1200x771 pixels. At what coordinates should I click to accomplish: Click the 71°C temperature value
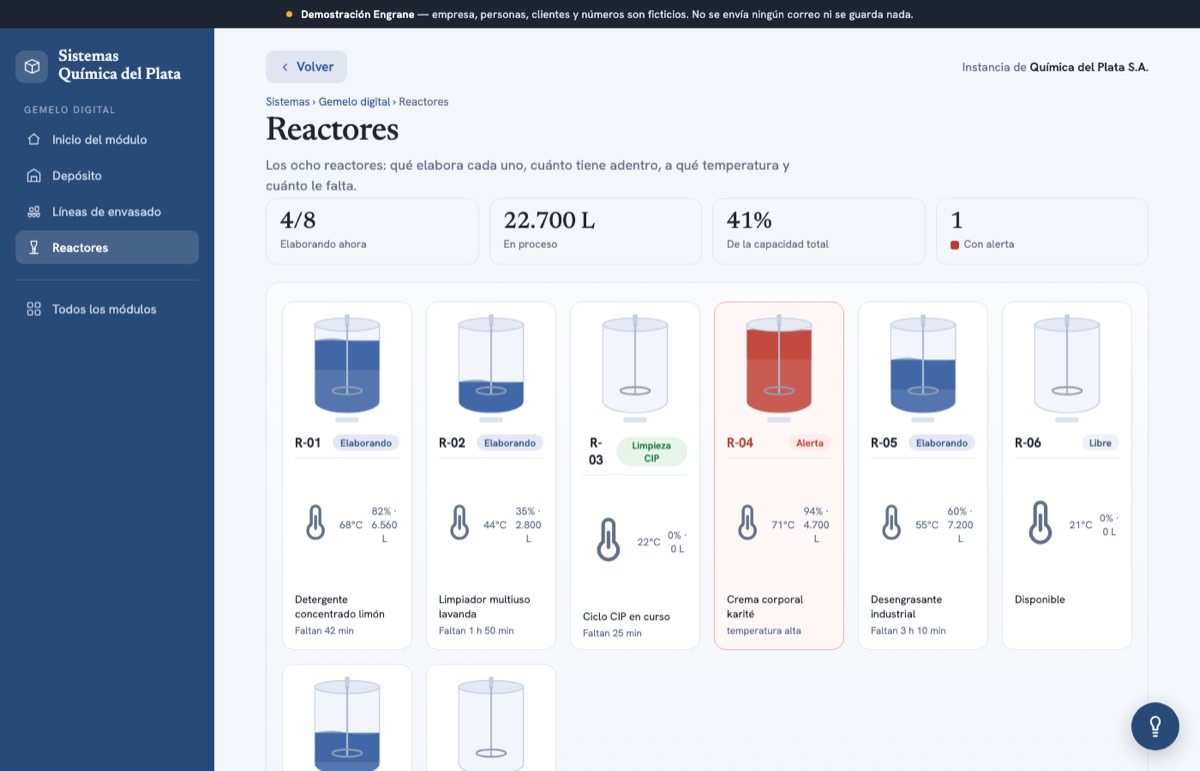point(783,525)
